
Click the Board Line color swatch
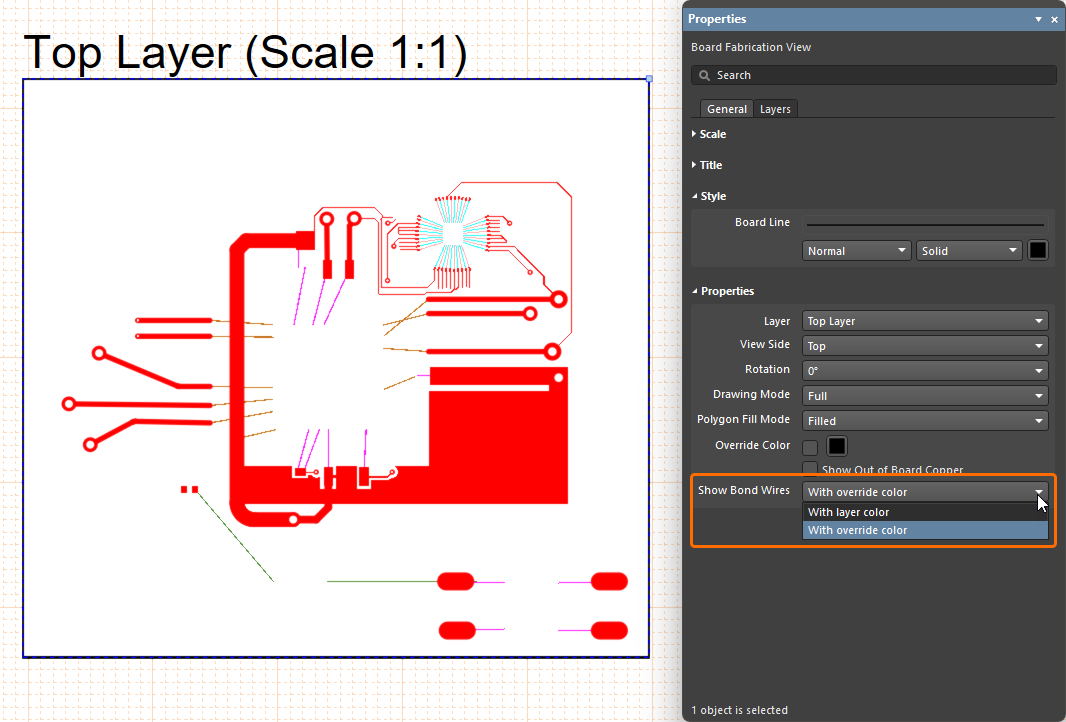tap(1038, 251)
